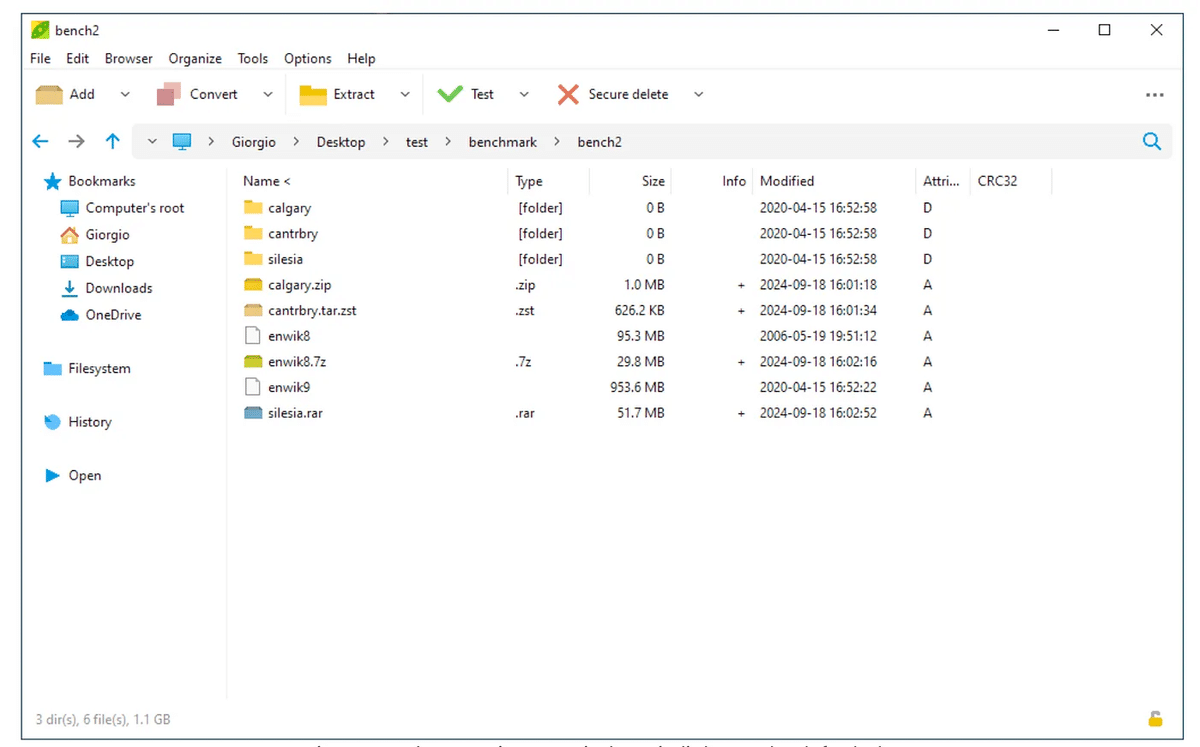The image size is (1200, 747).
Task: Open the Options menu
Action: point(308,59)
